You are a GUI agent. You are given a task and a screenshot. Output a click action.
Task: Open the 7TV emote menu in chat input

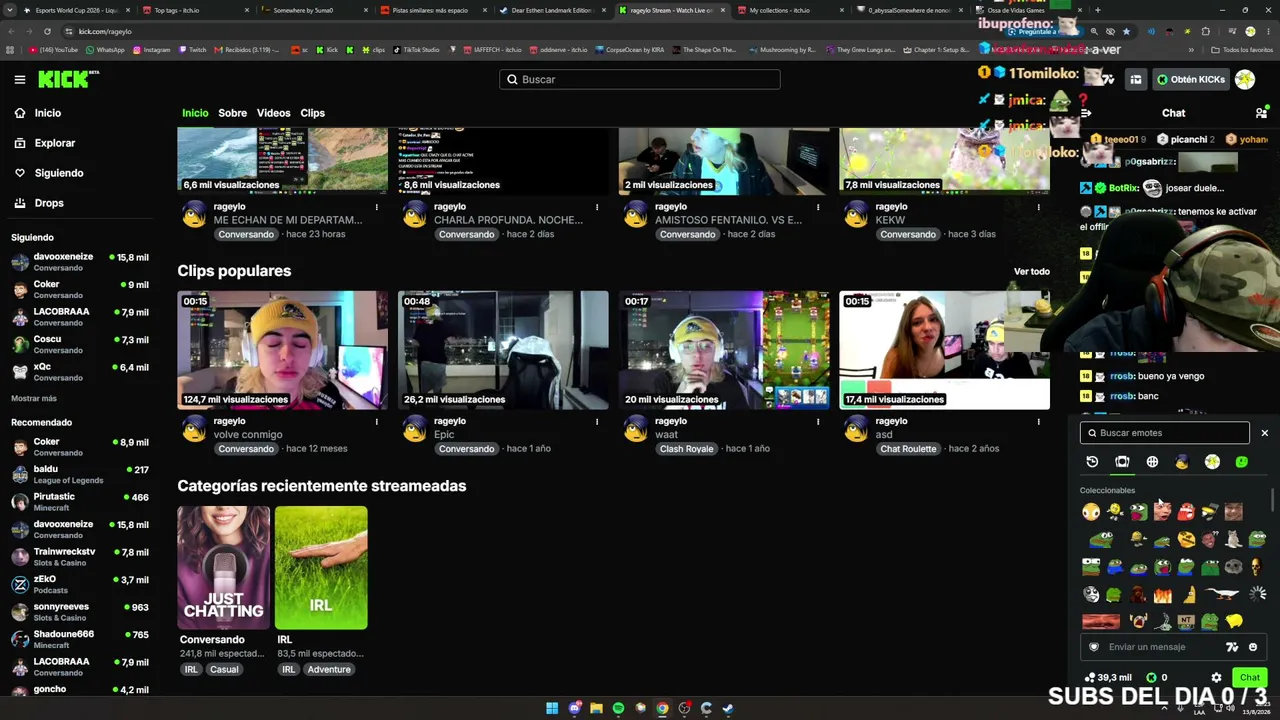click(1232, 647)
